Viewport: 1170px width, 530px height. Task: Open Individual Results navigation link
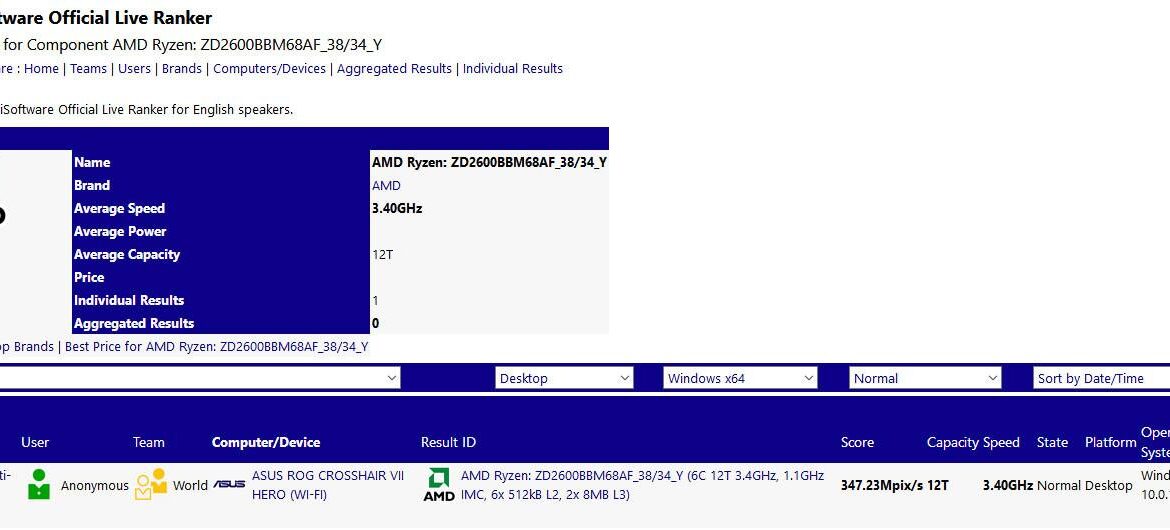point(512,69)
